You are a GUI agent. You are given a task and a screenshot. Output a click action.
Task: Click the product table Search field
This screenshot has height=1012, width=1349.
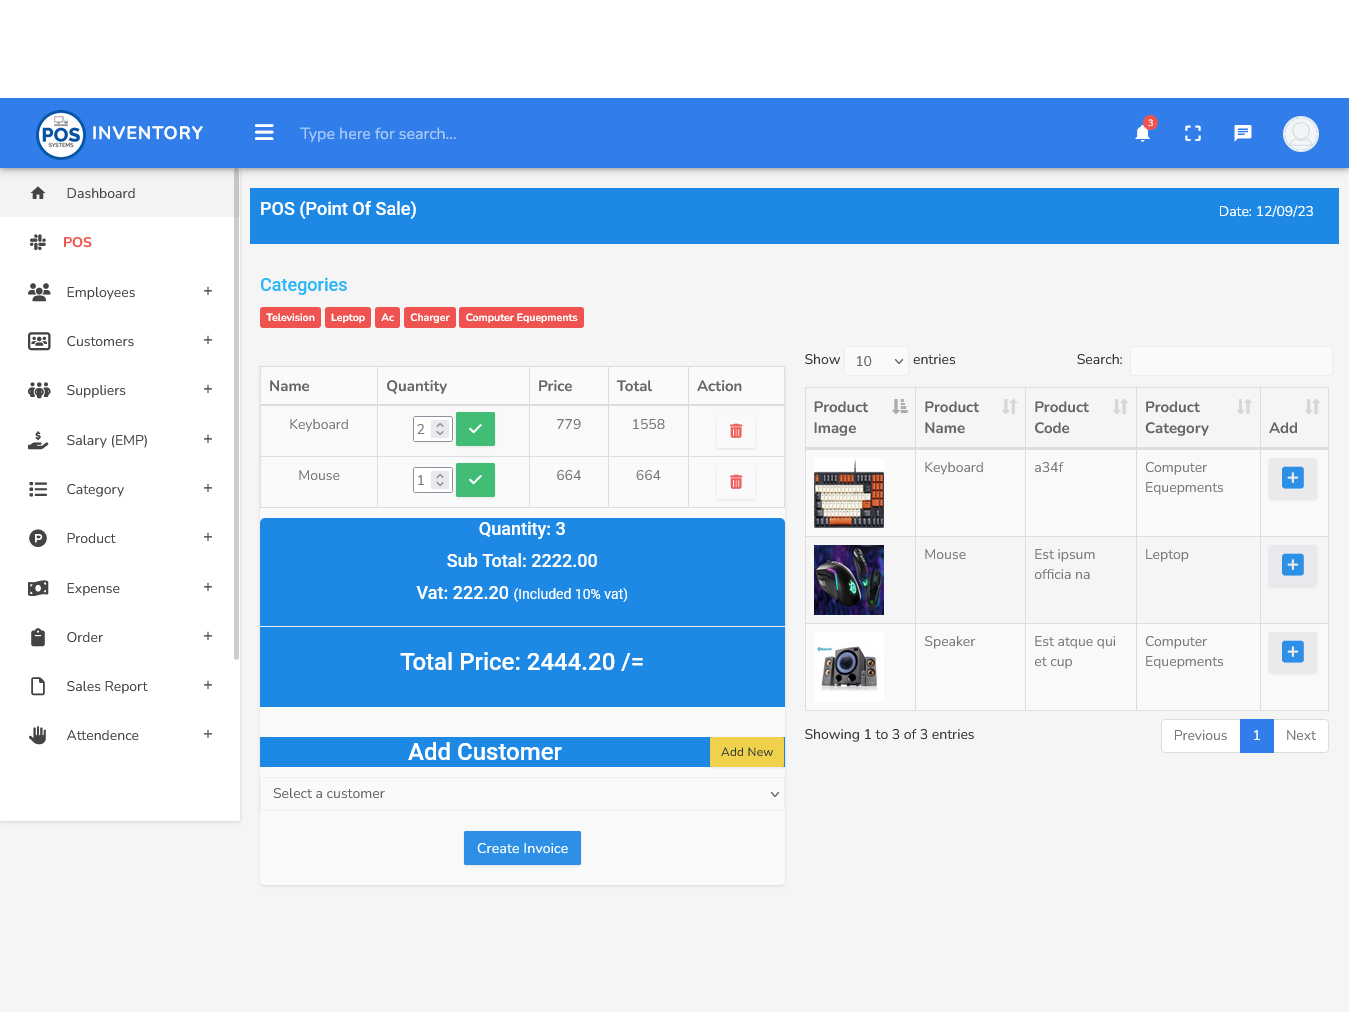click(x=1230, y=360)
